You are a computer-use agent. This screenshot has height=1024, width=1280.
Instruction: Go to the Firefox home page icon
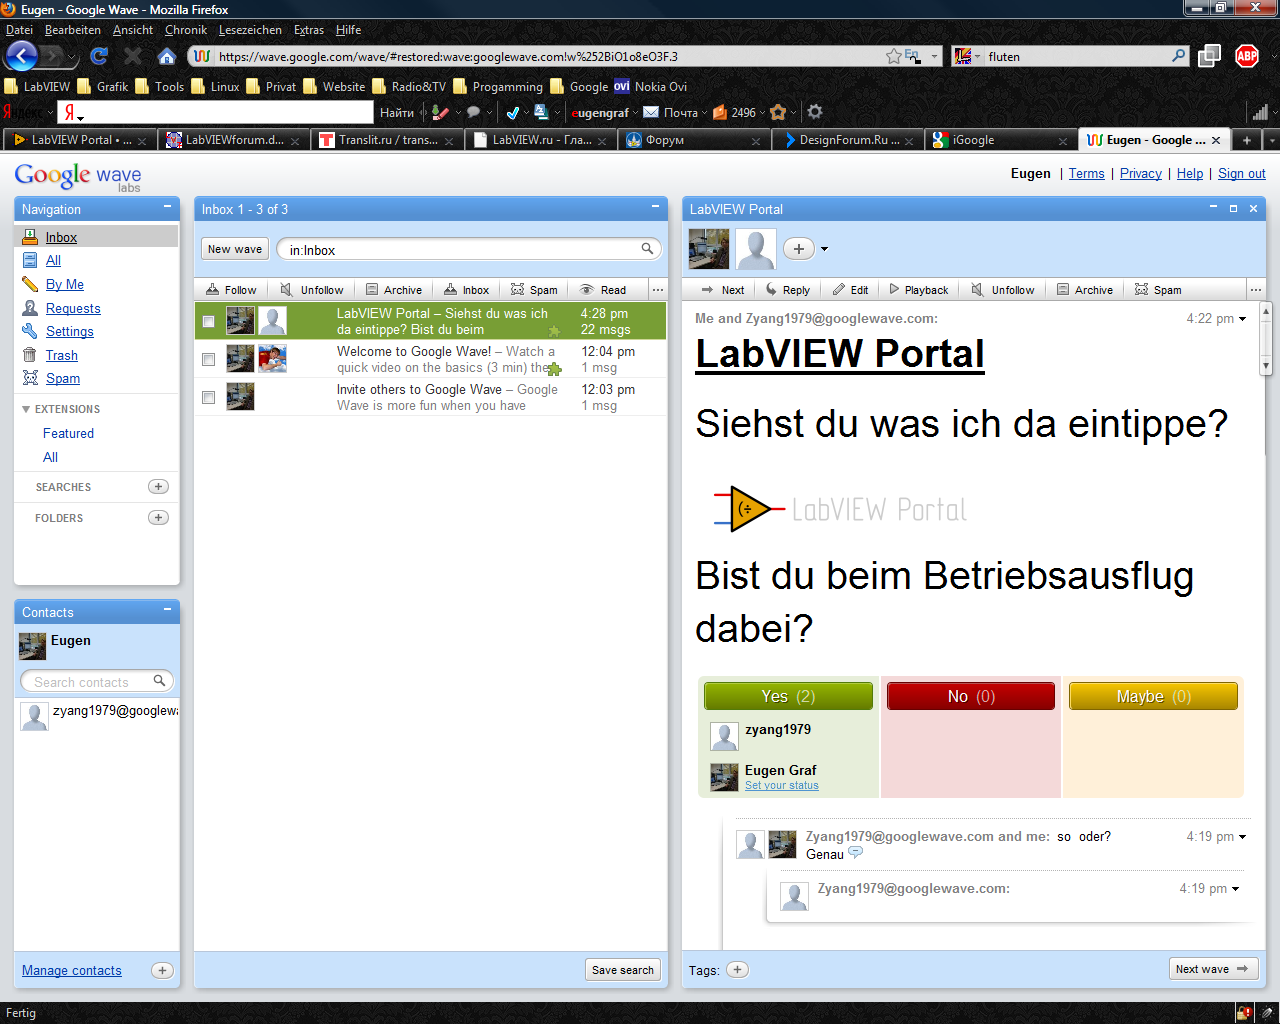pyautogui.click(x=167, y=56)
